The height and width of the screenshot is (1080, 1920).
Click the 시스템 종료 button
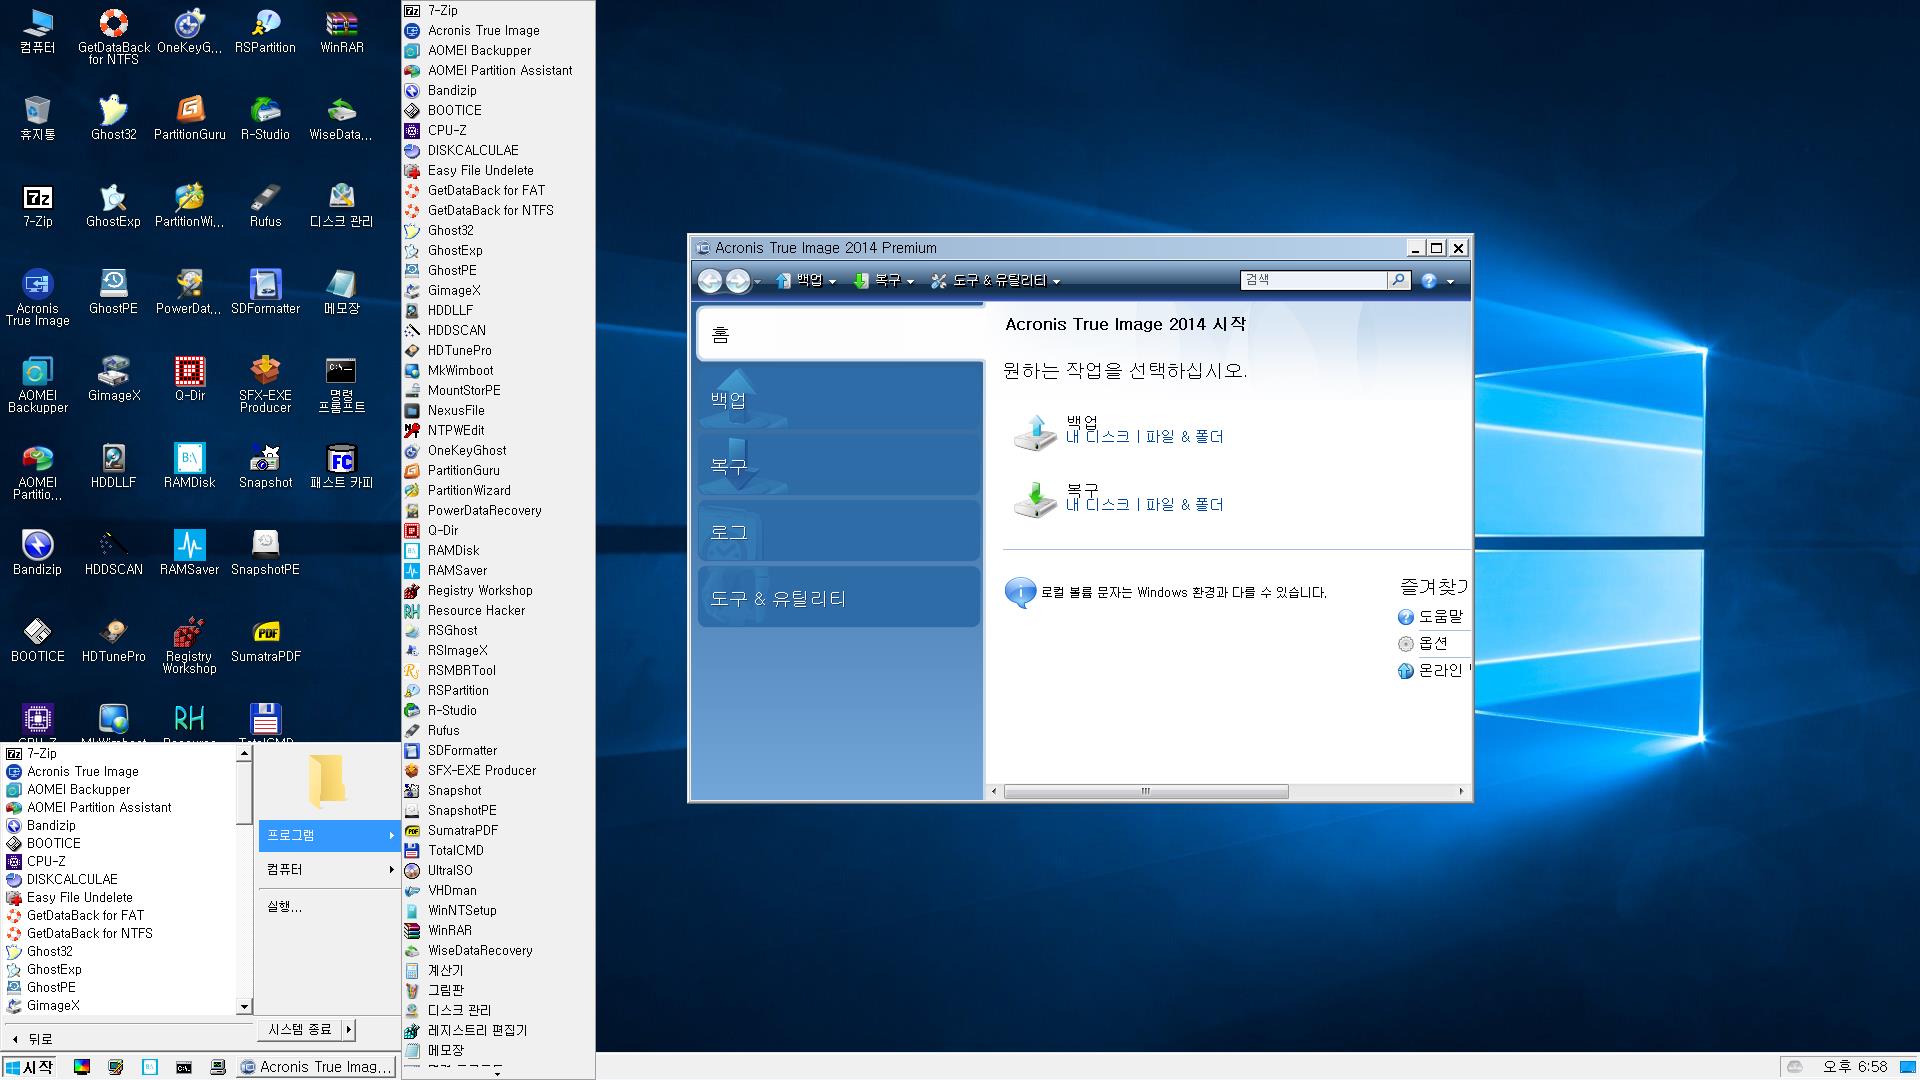(x=299, y=1029)
